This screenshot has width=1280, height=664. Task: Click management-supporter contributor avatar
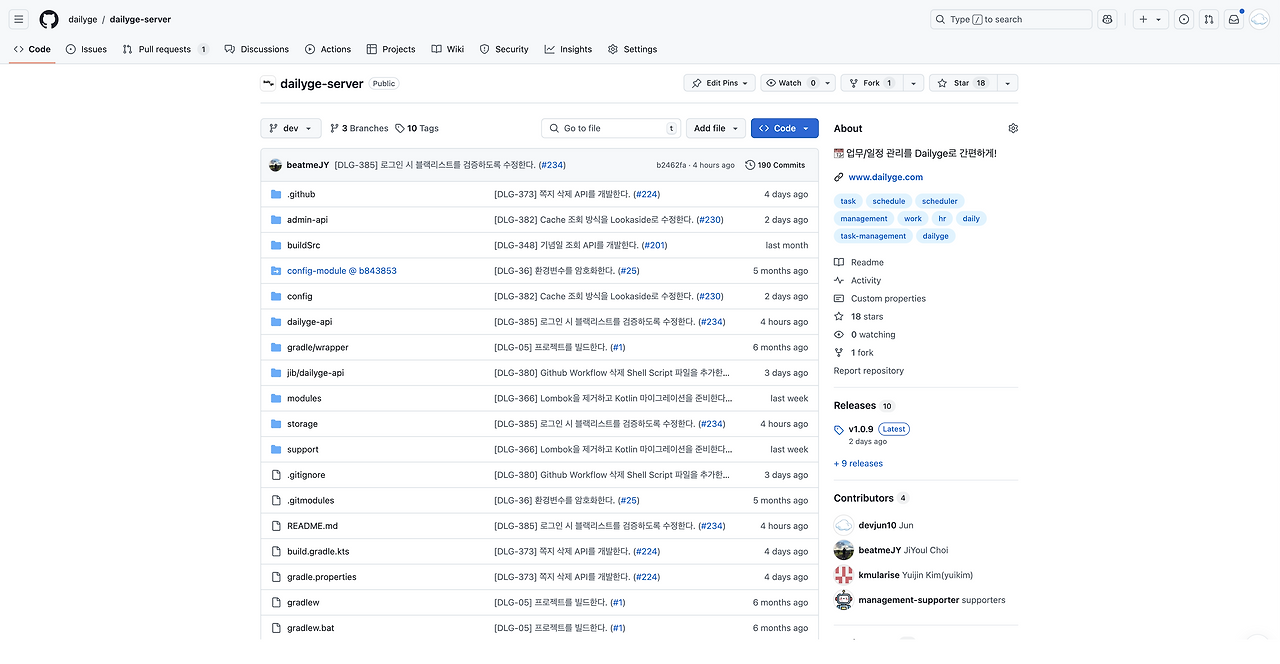click(844, 600)
